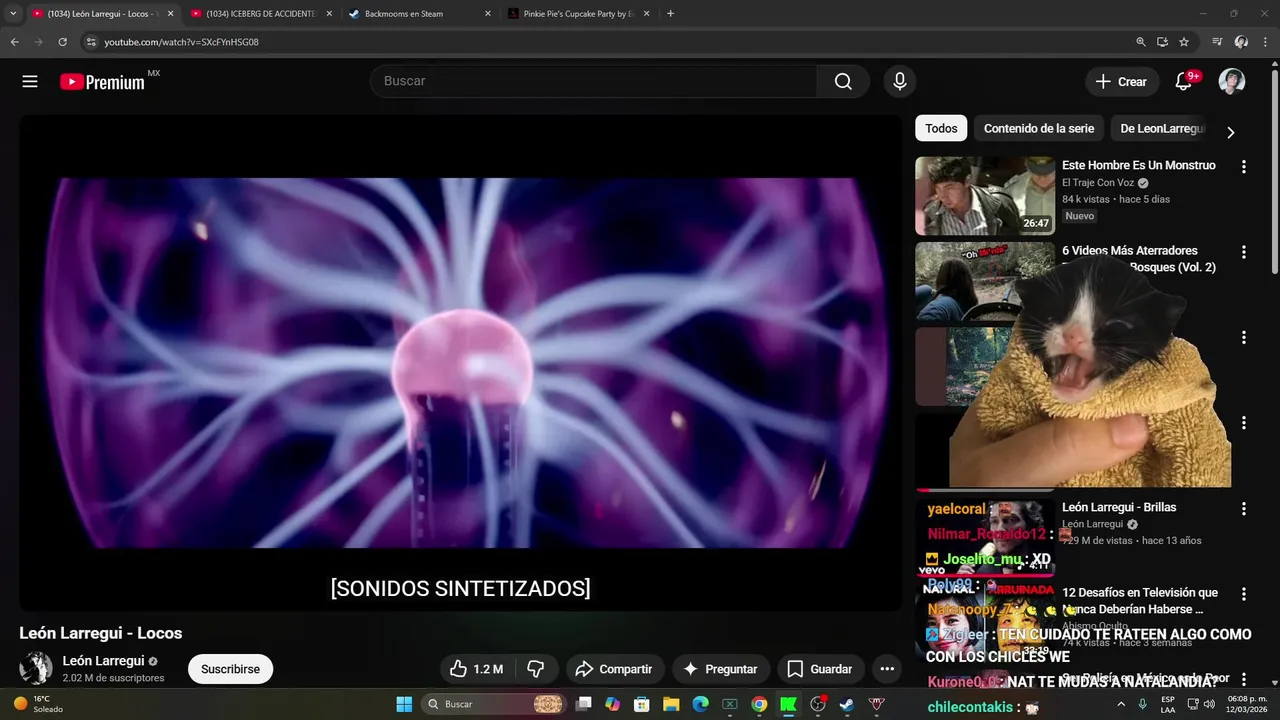The height and width of the screenshot is (720, 1280).
Task: Like the video with thumbs up
Action: tap(476, 669)
